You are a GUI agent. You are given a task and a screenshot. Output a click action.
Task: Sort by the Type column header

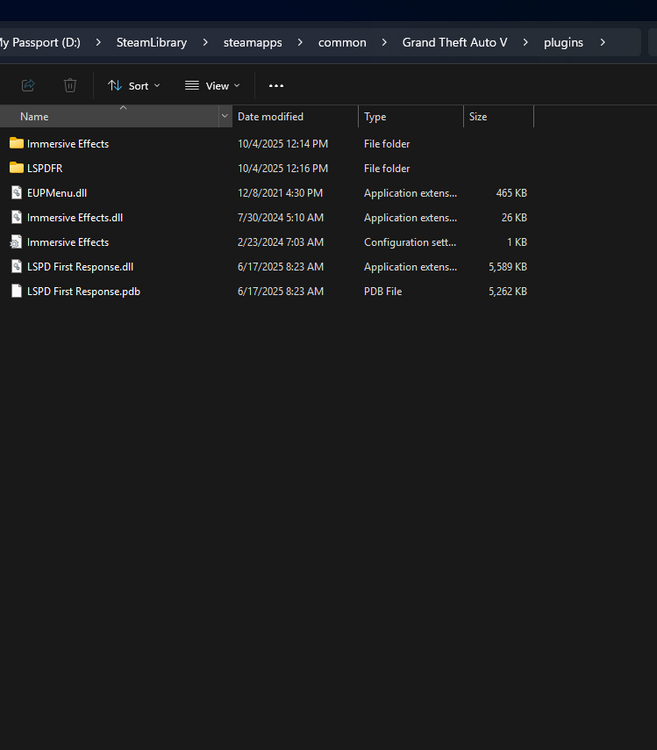(410, 116)
